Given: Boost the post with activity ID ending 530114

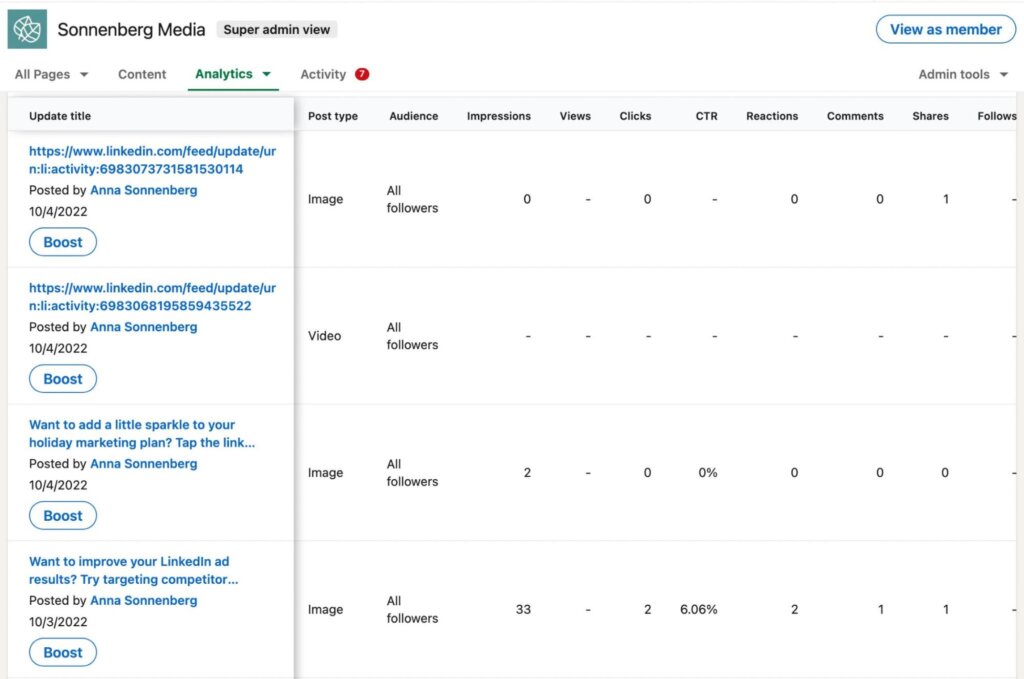Looking at the screenshot, I should (x=63, y=242).
